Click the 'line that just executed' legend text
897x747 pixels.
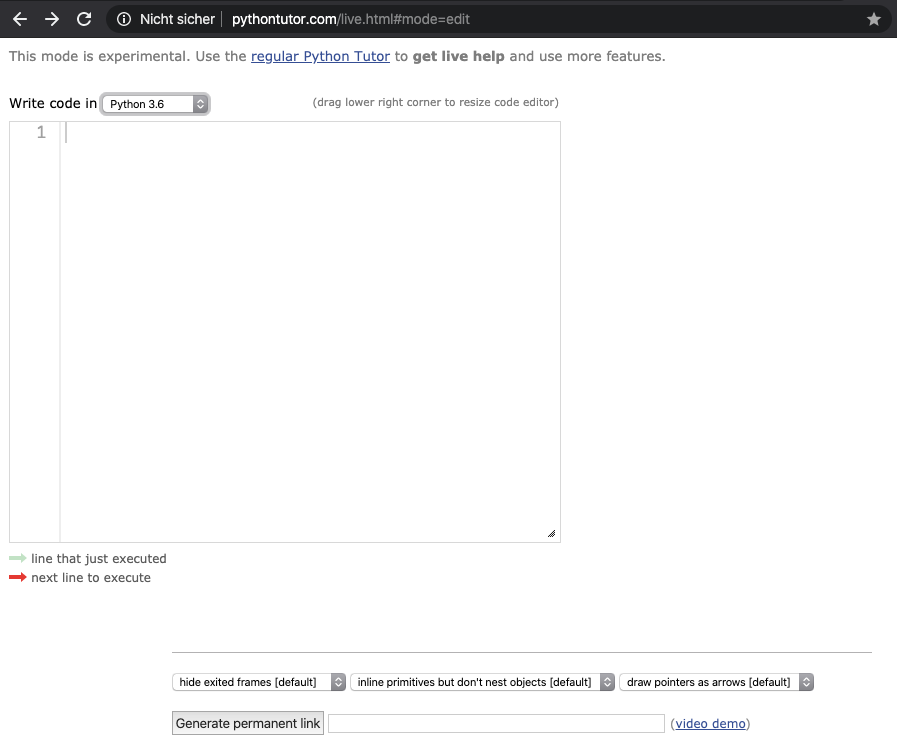(x=99, y=558)
